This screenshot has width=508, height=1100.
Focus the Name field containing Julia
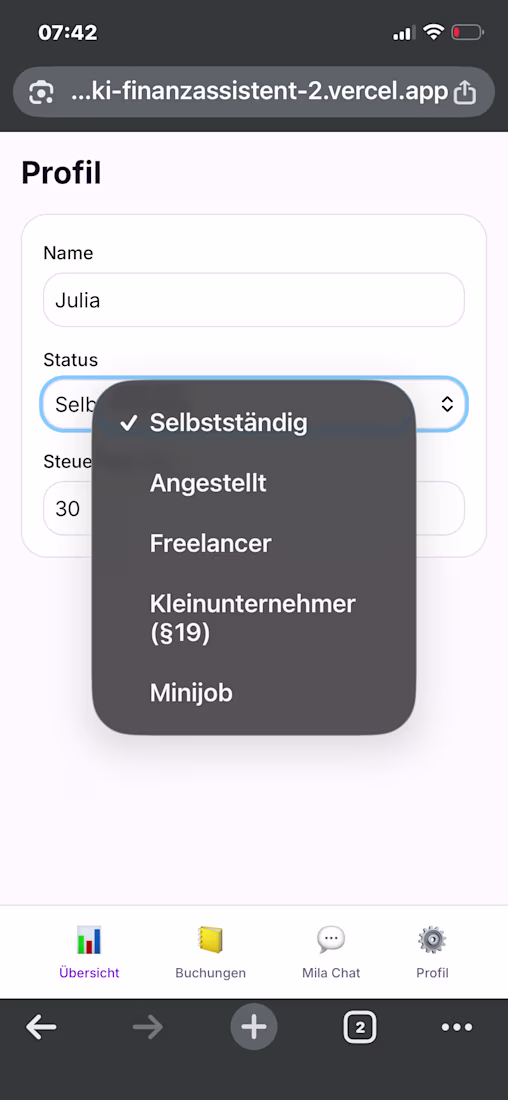pos(254,300)
